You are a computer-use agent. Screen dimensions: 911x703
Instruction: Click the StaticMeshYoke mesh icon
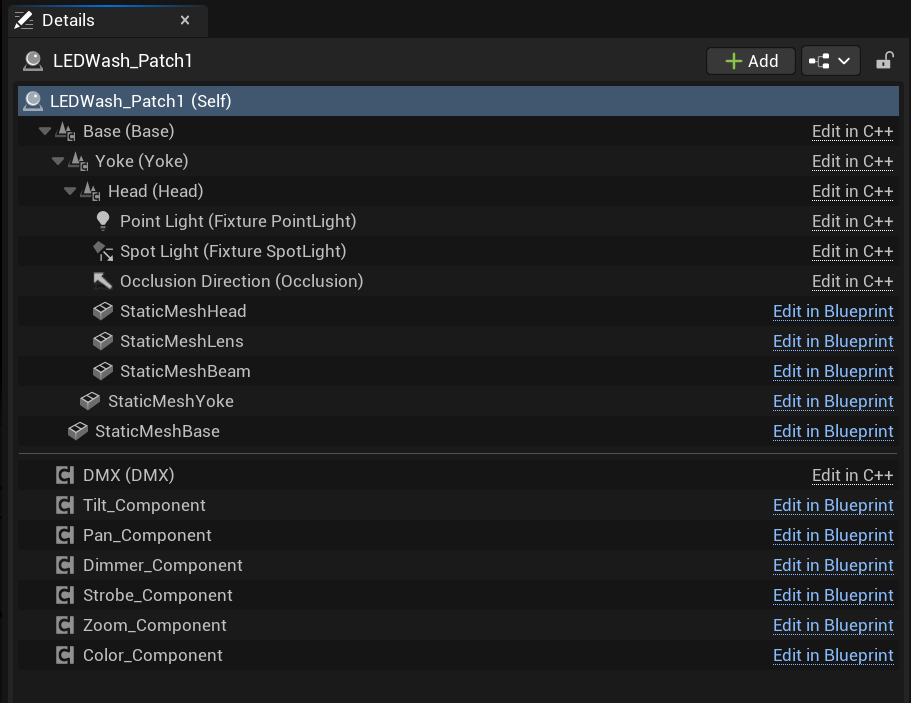click(90, 401)
